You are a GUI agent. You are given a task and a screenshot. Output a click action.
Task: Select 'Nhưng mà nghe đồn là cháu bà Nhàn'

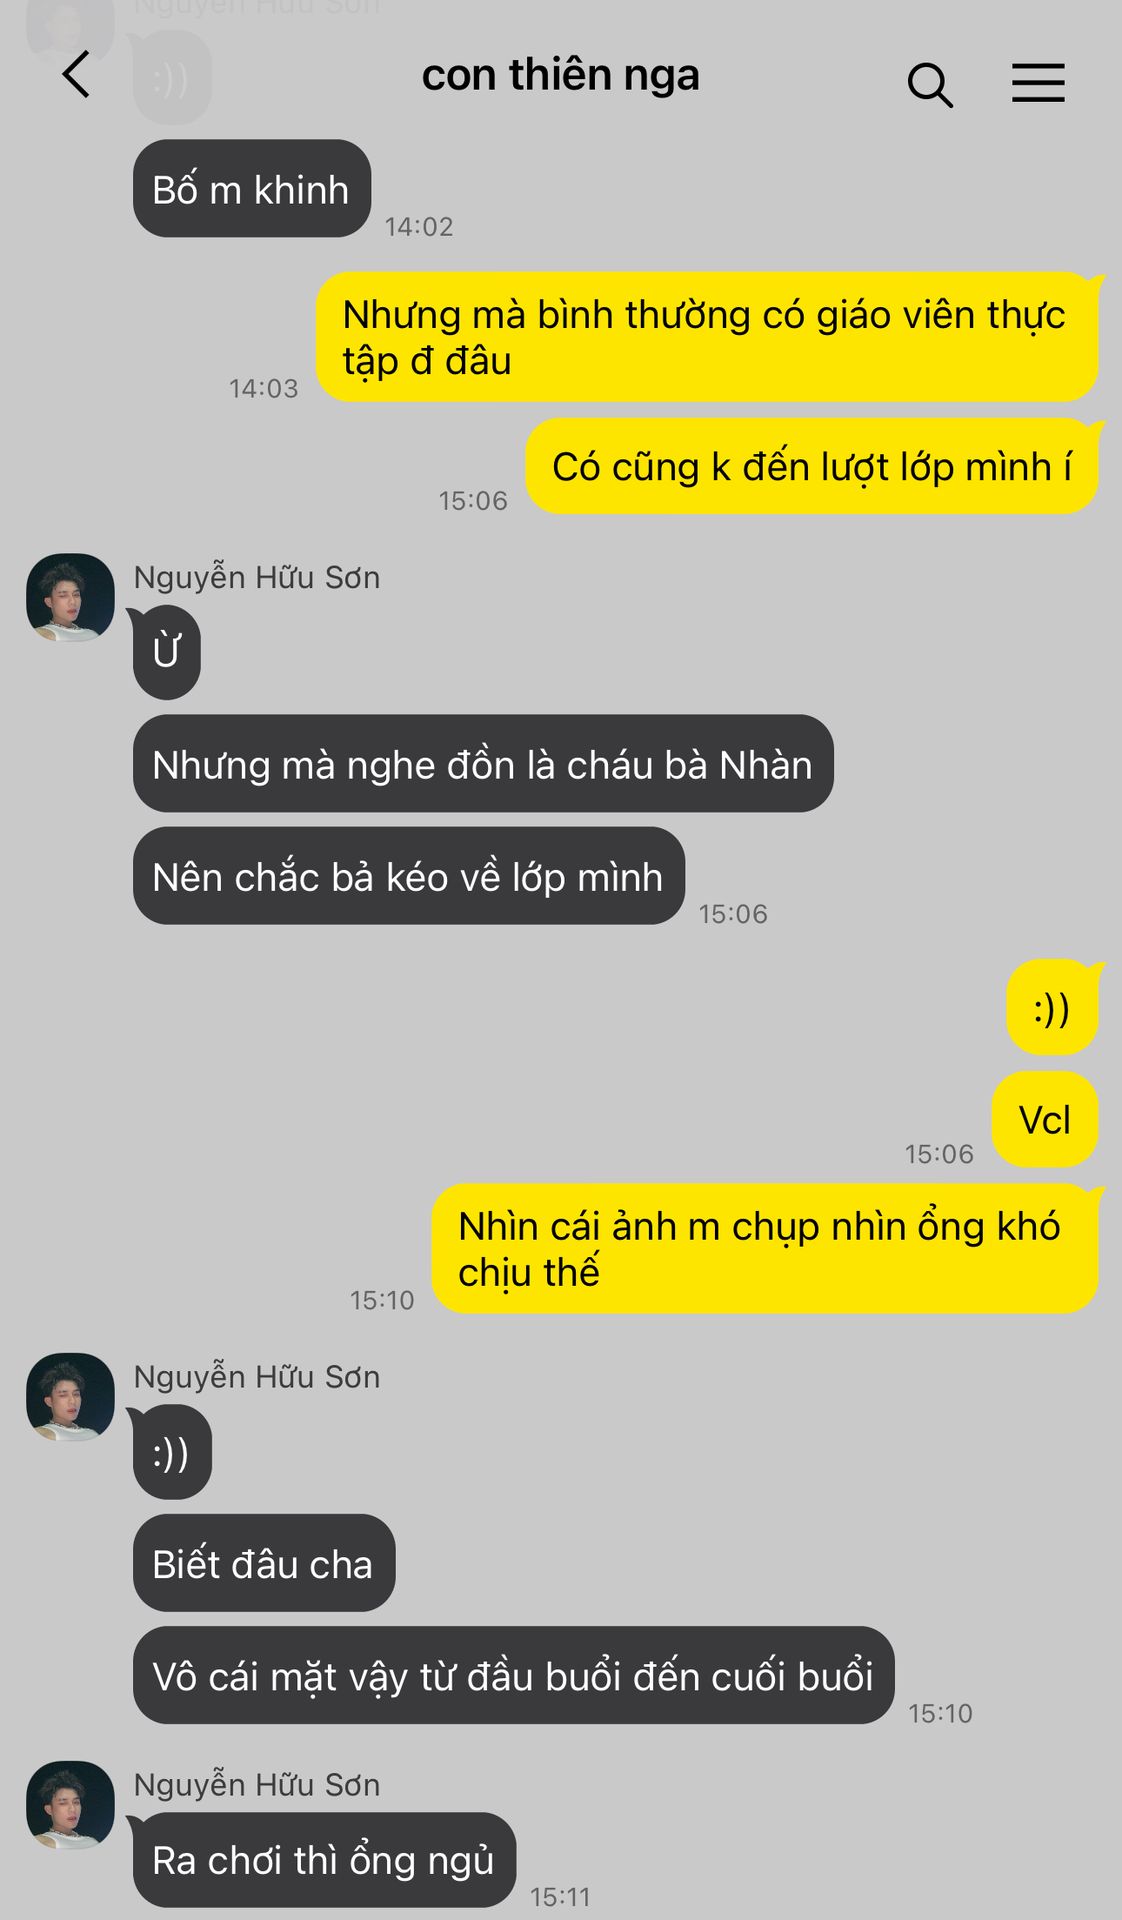483,764
